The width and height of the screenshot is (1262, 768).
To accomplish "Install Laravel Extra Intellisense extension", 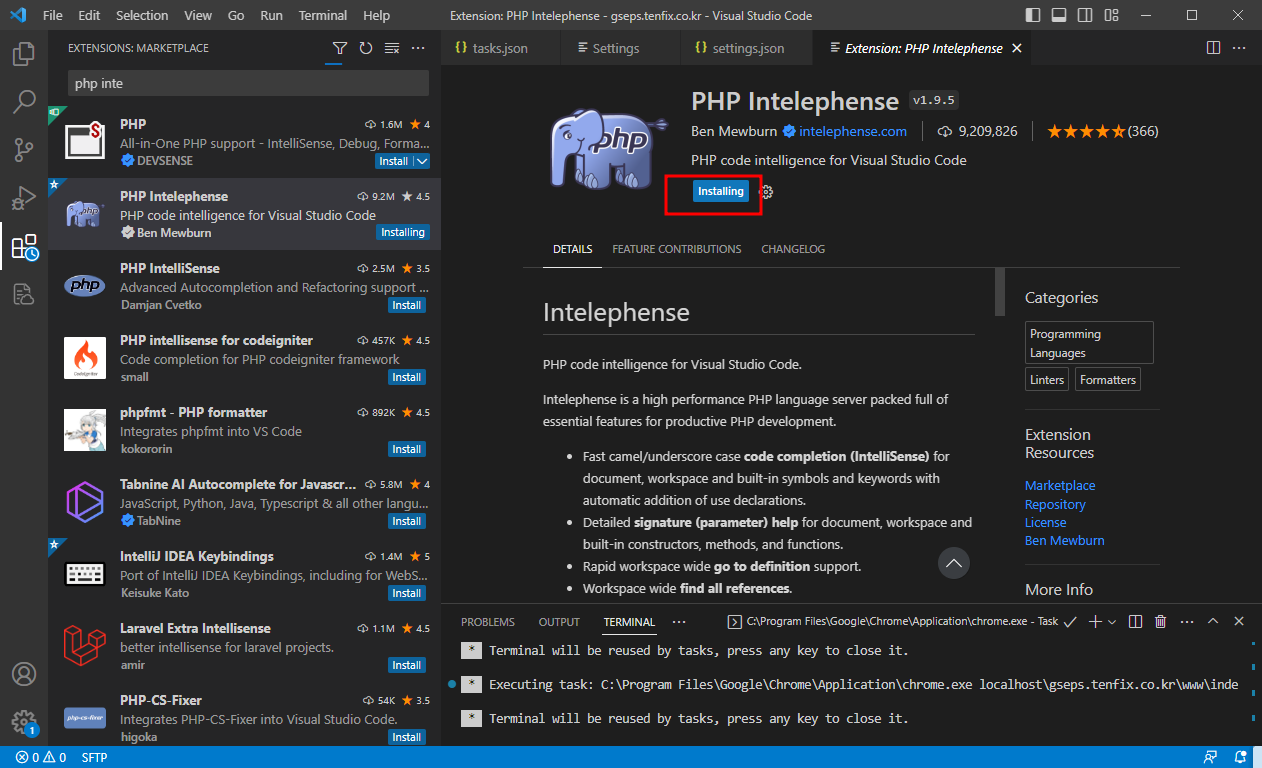I will tap(406, 665).
